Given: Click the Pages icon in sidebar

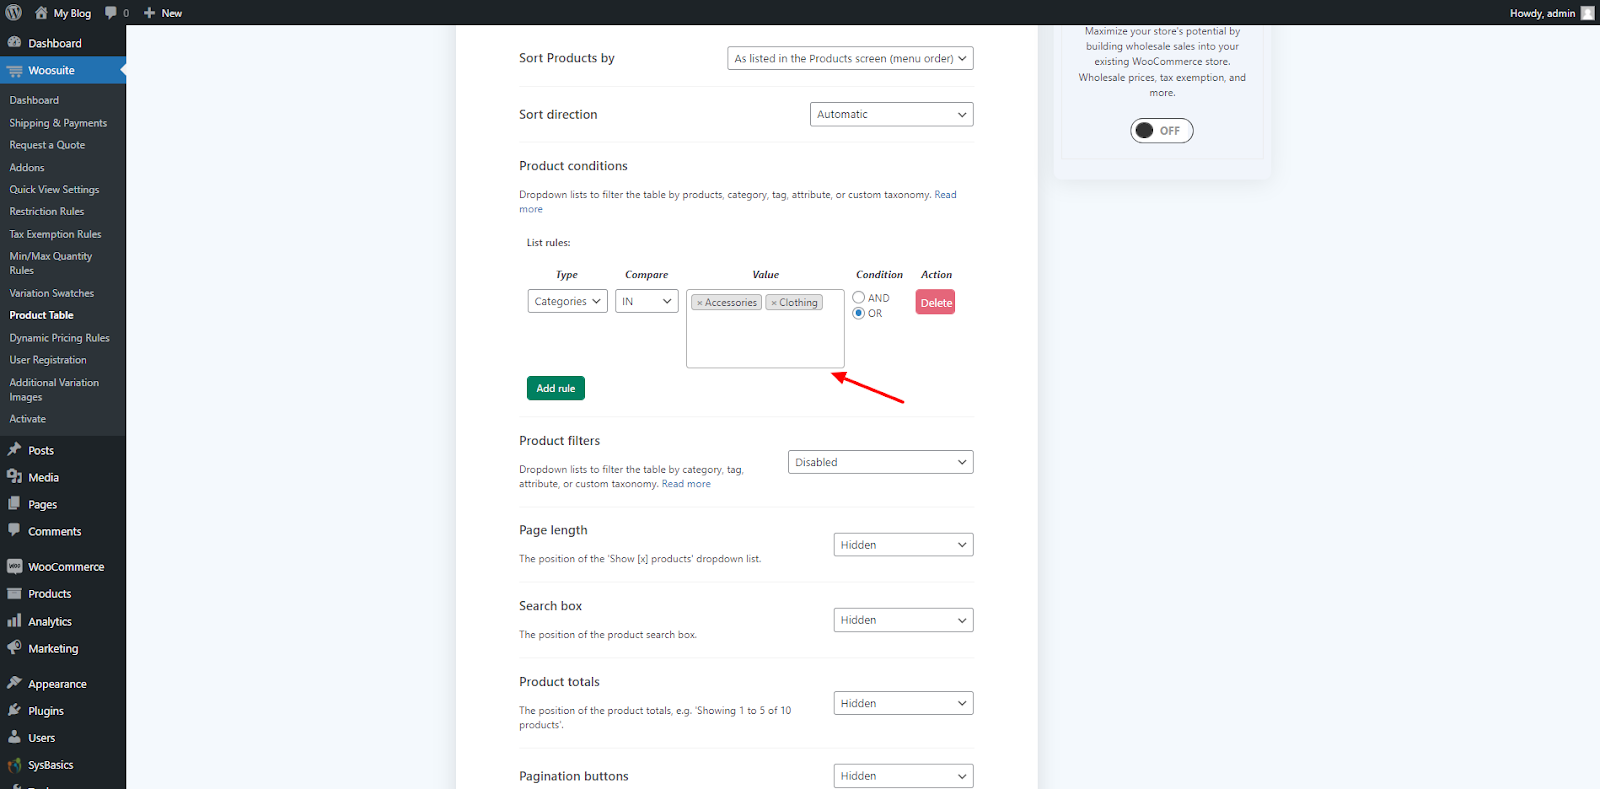Looking at the screenshot, I should pyautogui.click(x=14, y=504).
